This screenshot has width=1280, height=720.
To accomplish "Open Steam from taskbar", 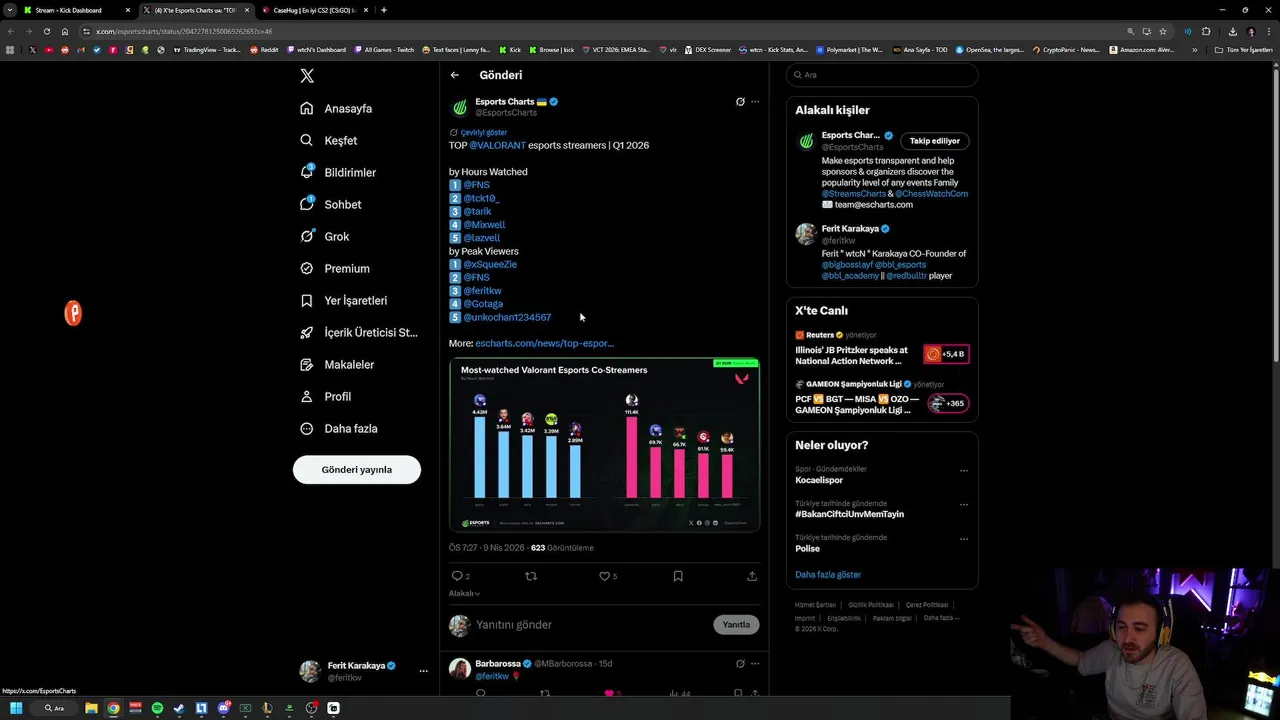I will tap(179, 708).
